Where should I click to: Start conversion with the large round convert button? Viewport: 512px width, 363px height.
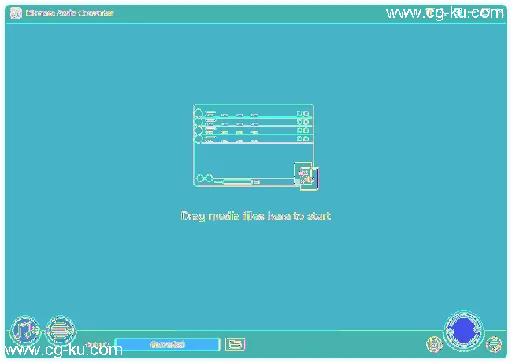463,330
